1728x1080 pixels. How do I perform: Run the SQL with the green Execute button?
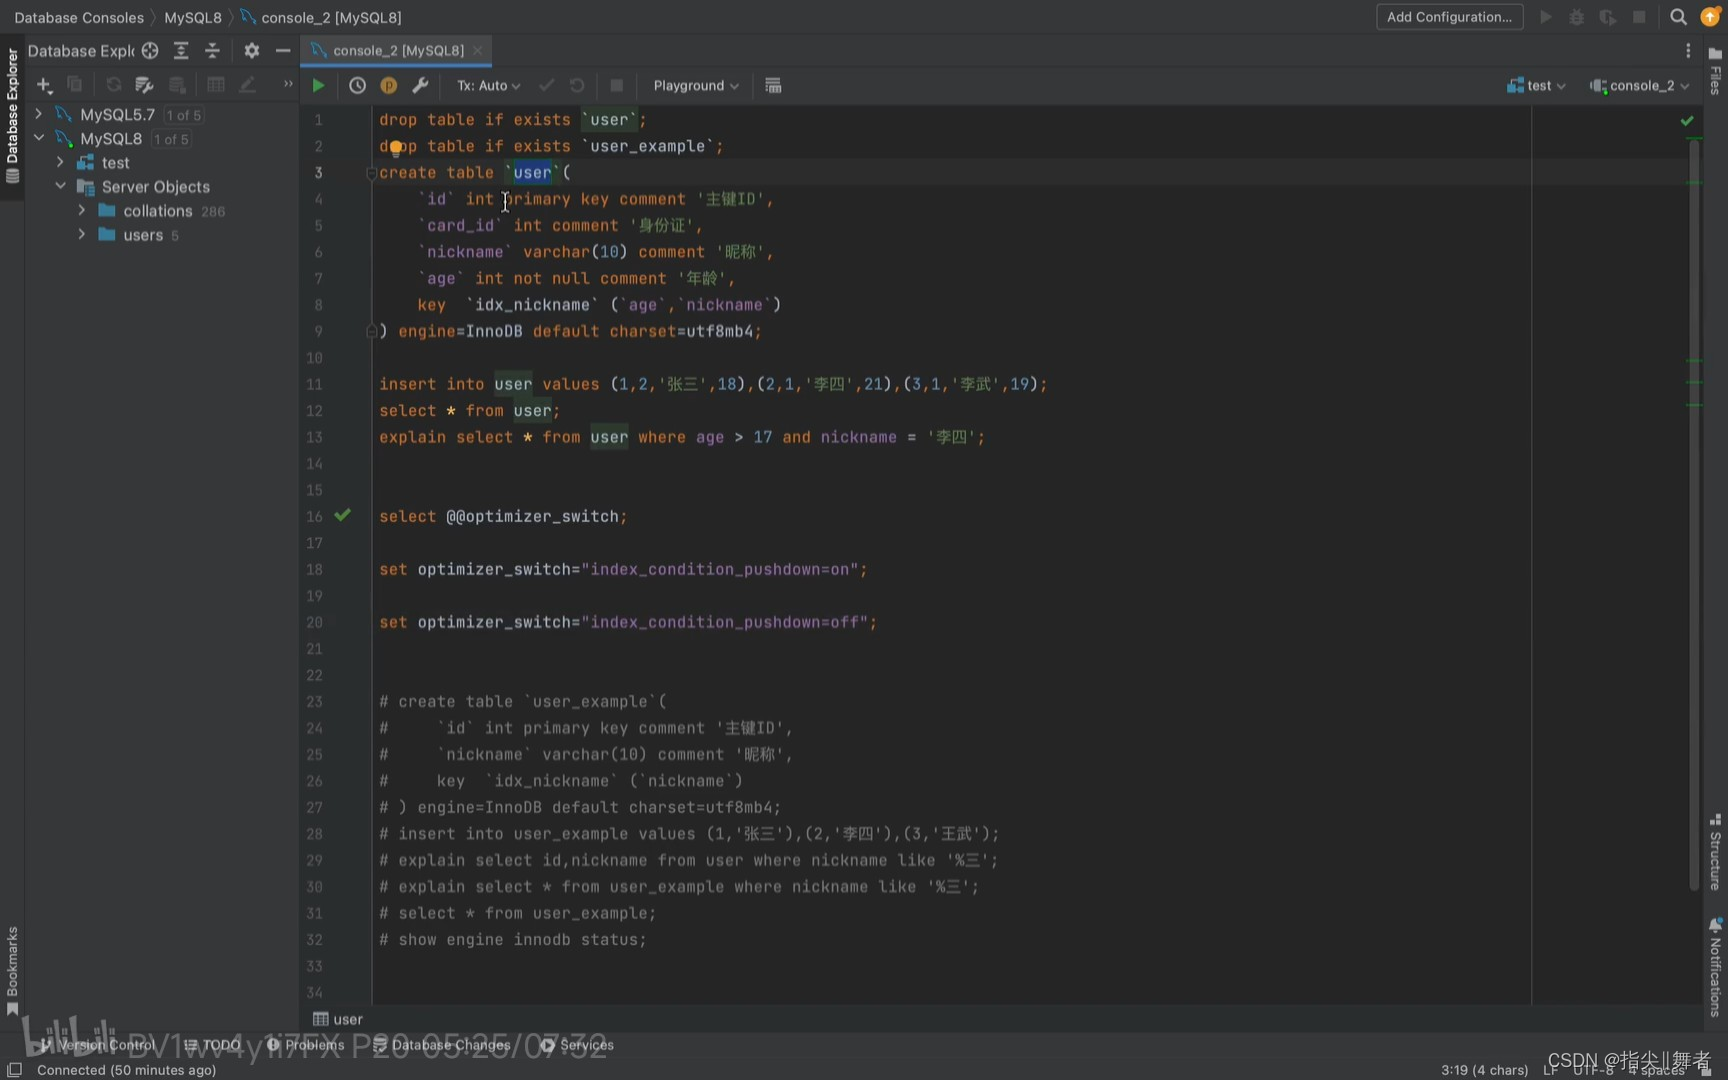point(318,86)
